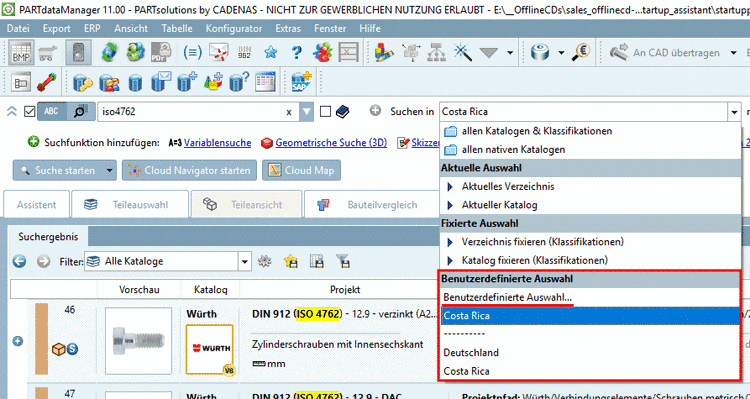The width and height of the screenshot is (750, 399).
Task: Click the database with question mark icon
Action: [x=239, y=82]
